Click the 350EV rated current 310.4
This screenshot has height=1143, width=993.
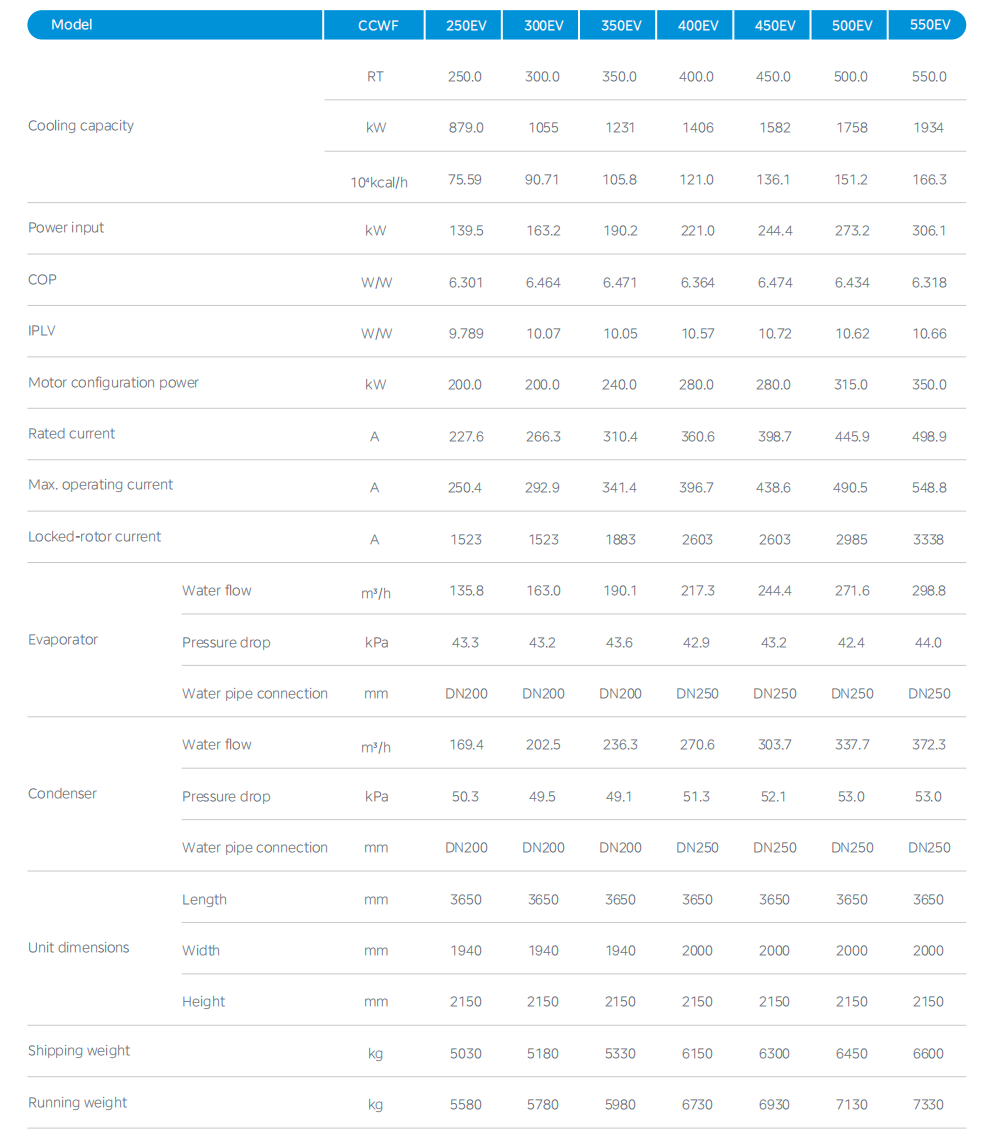pyautogui.click(x=620, y=437)
